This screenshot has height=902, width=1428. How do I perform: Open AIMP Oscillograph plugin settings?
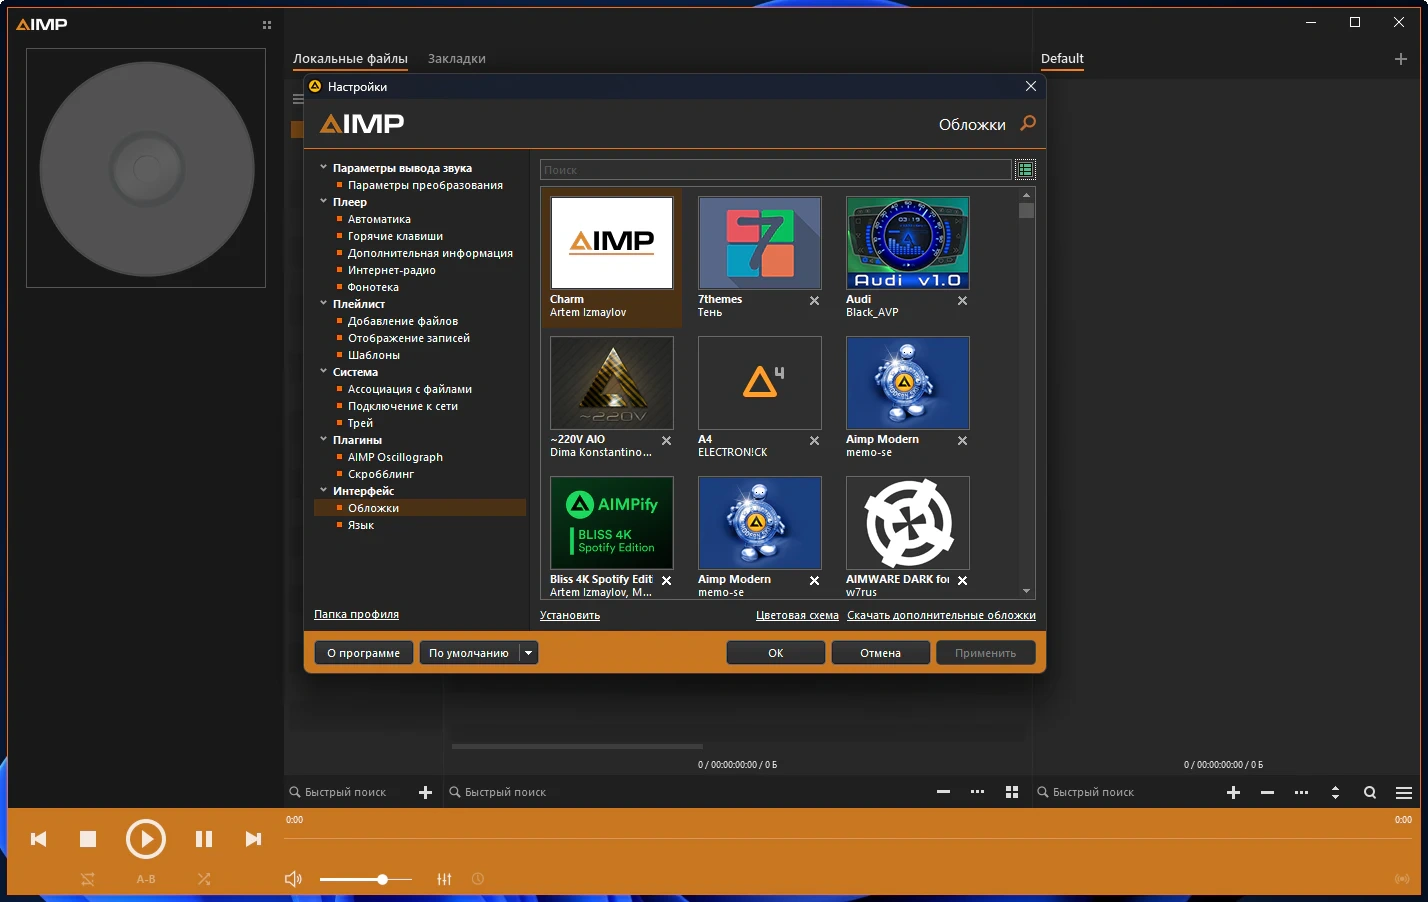[x=395, y=457]
